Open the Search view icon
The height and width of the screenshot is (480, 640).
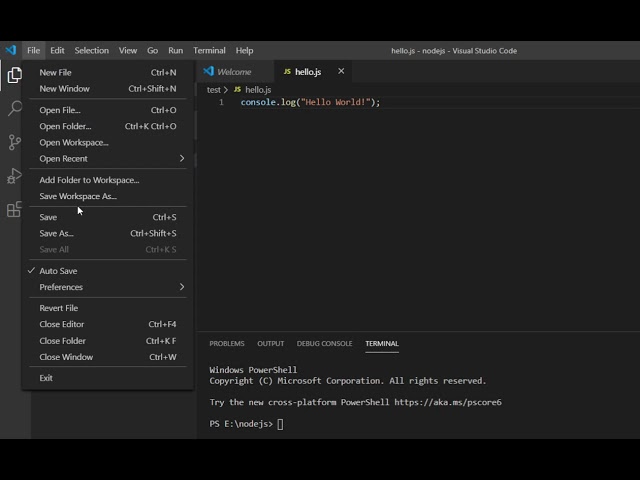tap(14, 109)
